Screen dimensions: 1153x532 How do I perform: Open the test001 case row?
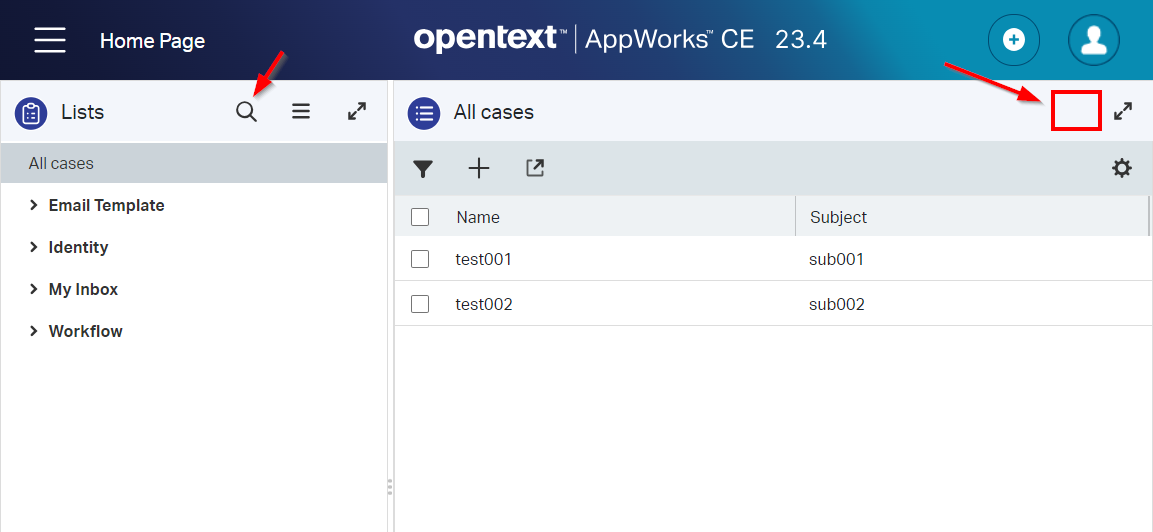[x=484, y=259]
